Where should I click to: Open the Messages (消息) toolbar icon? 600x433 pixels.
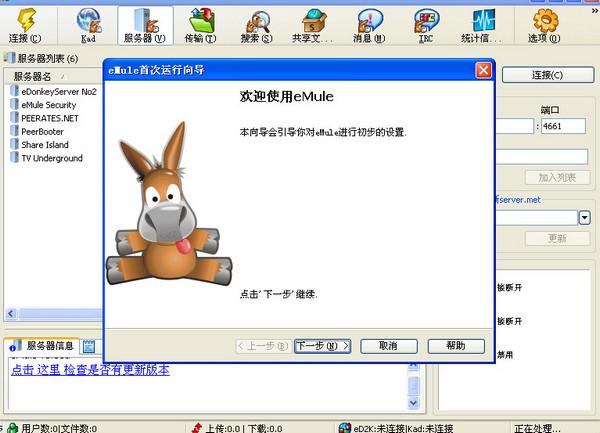(x=369, y=20)
